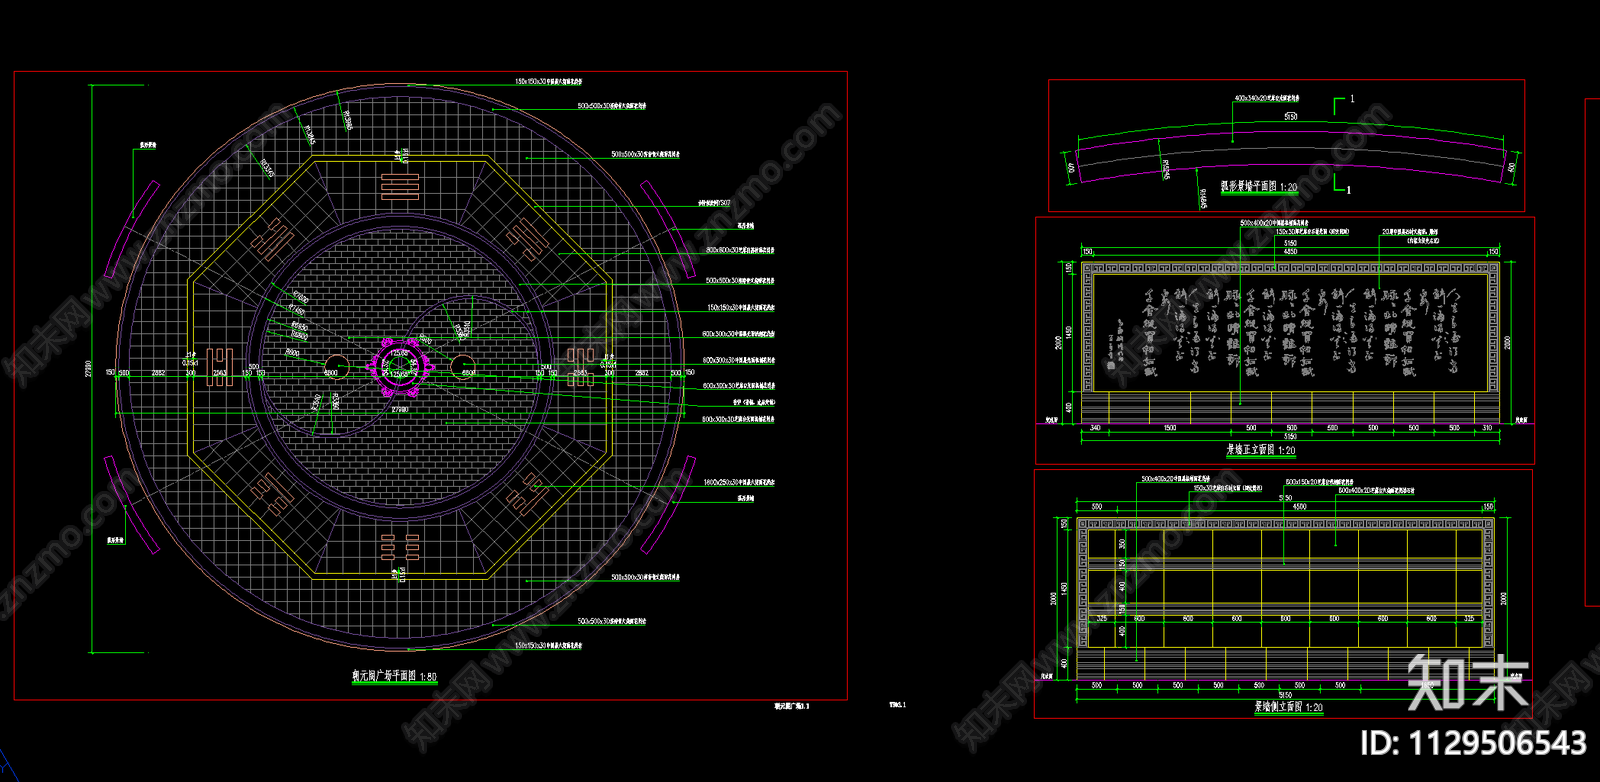Pick the right 2000 height dimension in side elevation
1600x782 pixels.
pos(1503,597)
